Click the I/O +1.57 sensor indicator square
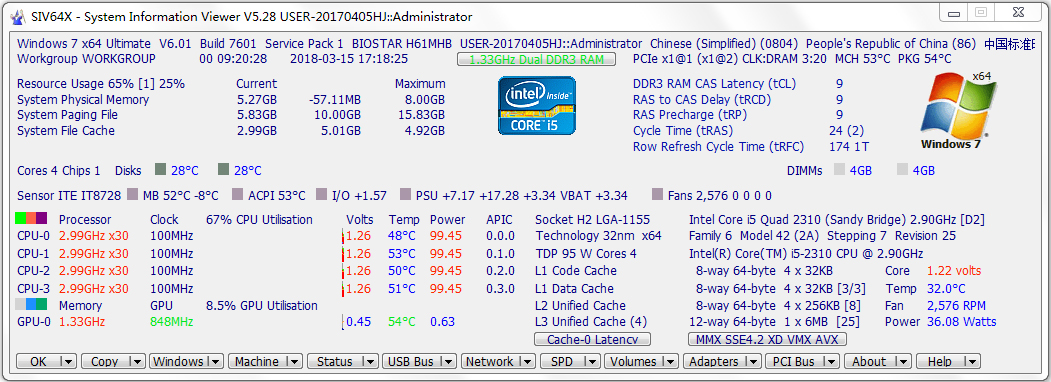Viewport: 1051px width, 382px height. pos(321,194)
